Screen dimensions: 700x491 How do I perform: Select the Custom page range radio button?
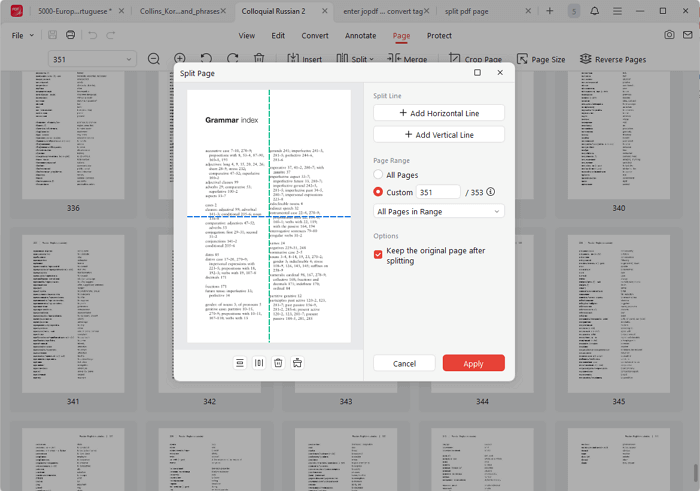pyautogui.click(x=378, y=191)
